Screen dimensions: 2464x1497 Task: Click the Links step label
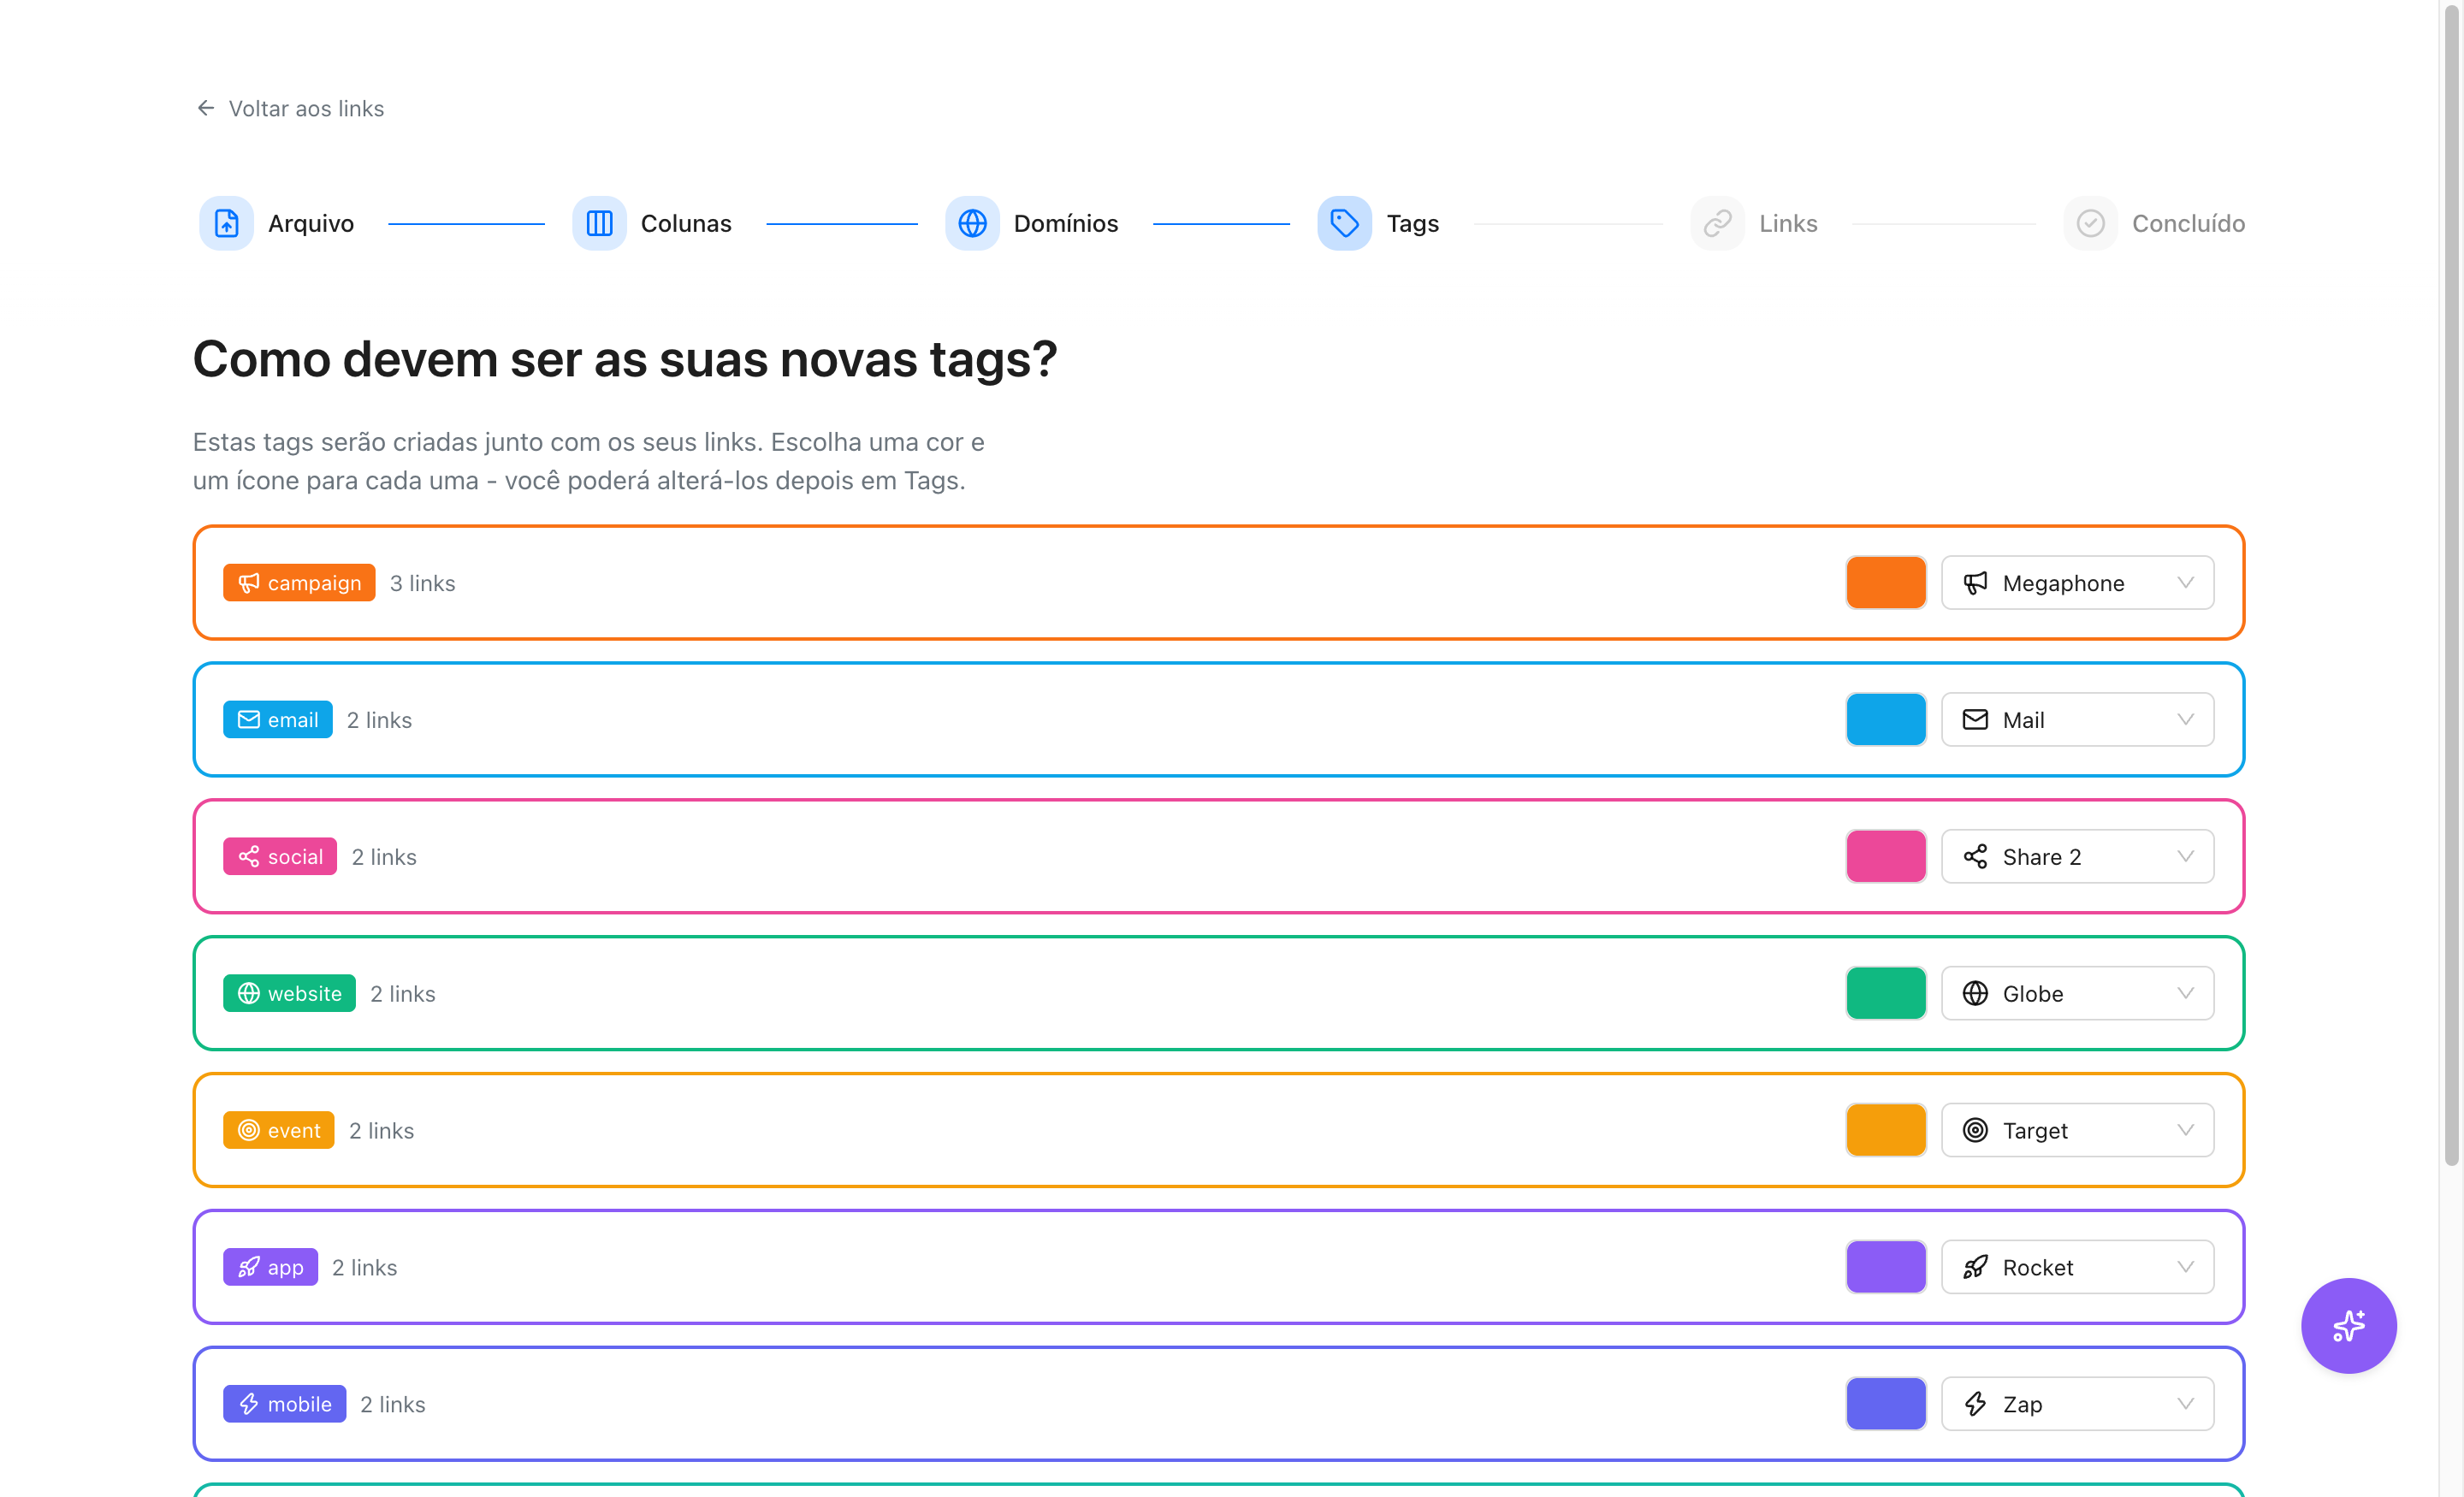coord(1788,223)
